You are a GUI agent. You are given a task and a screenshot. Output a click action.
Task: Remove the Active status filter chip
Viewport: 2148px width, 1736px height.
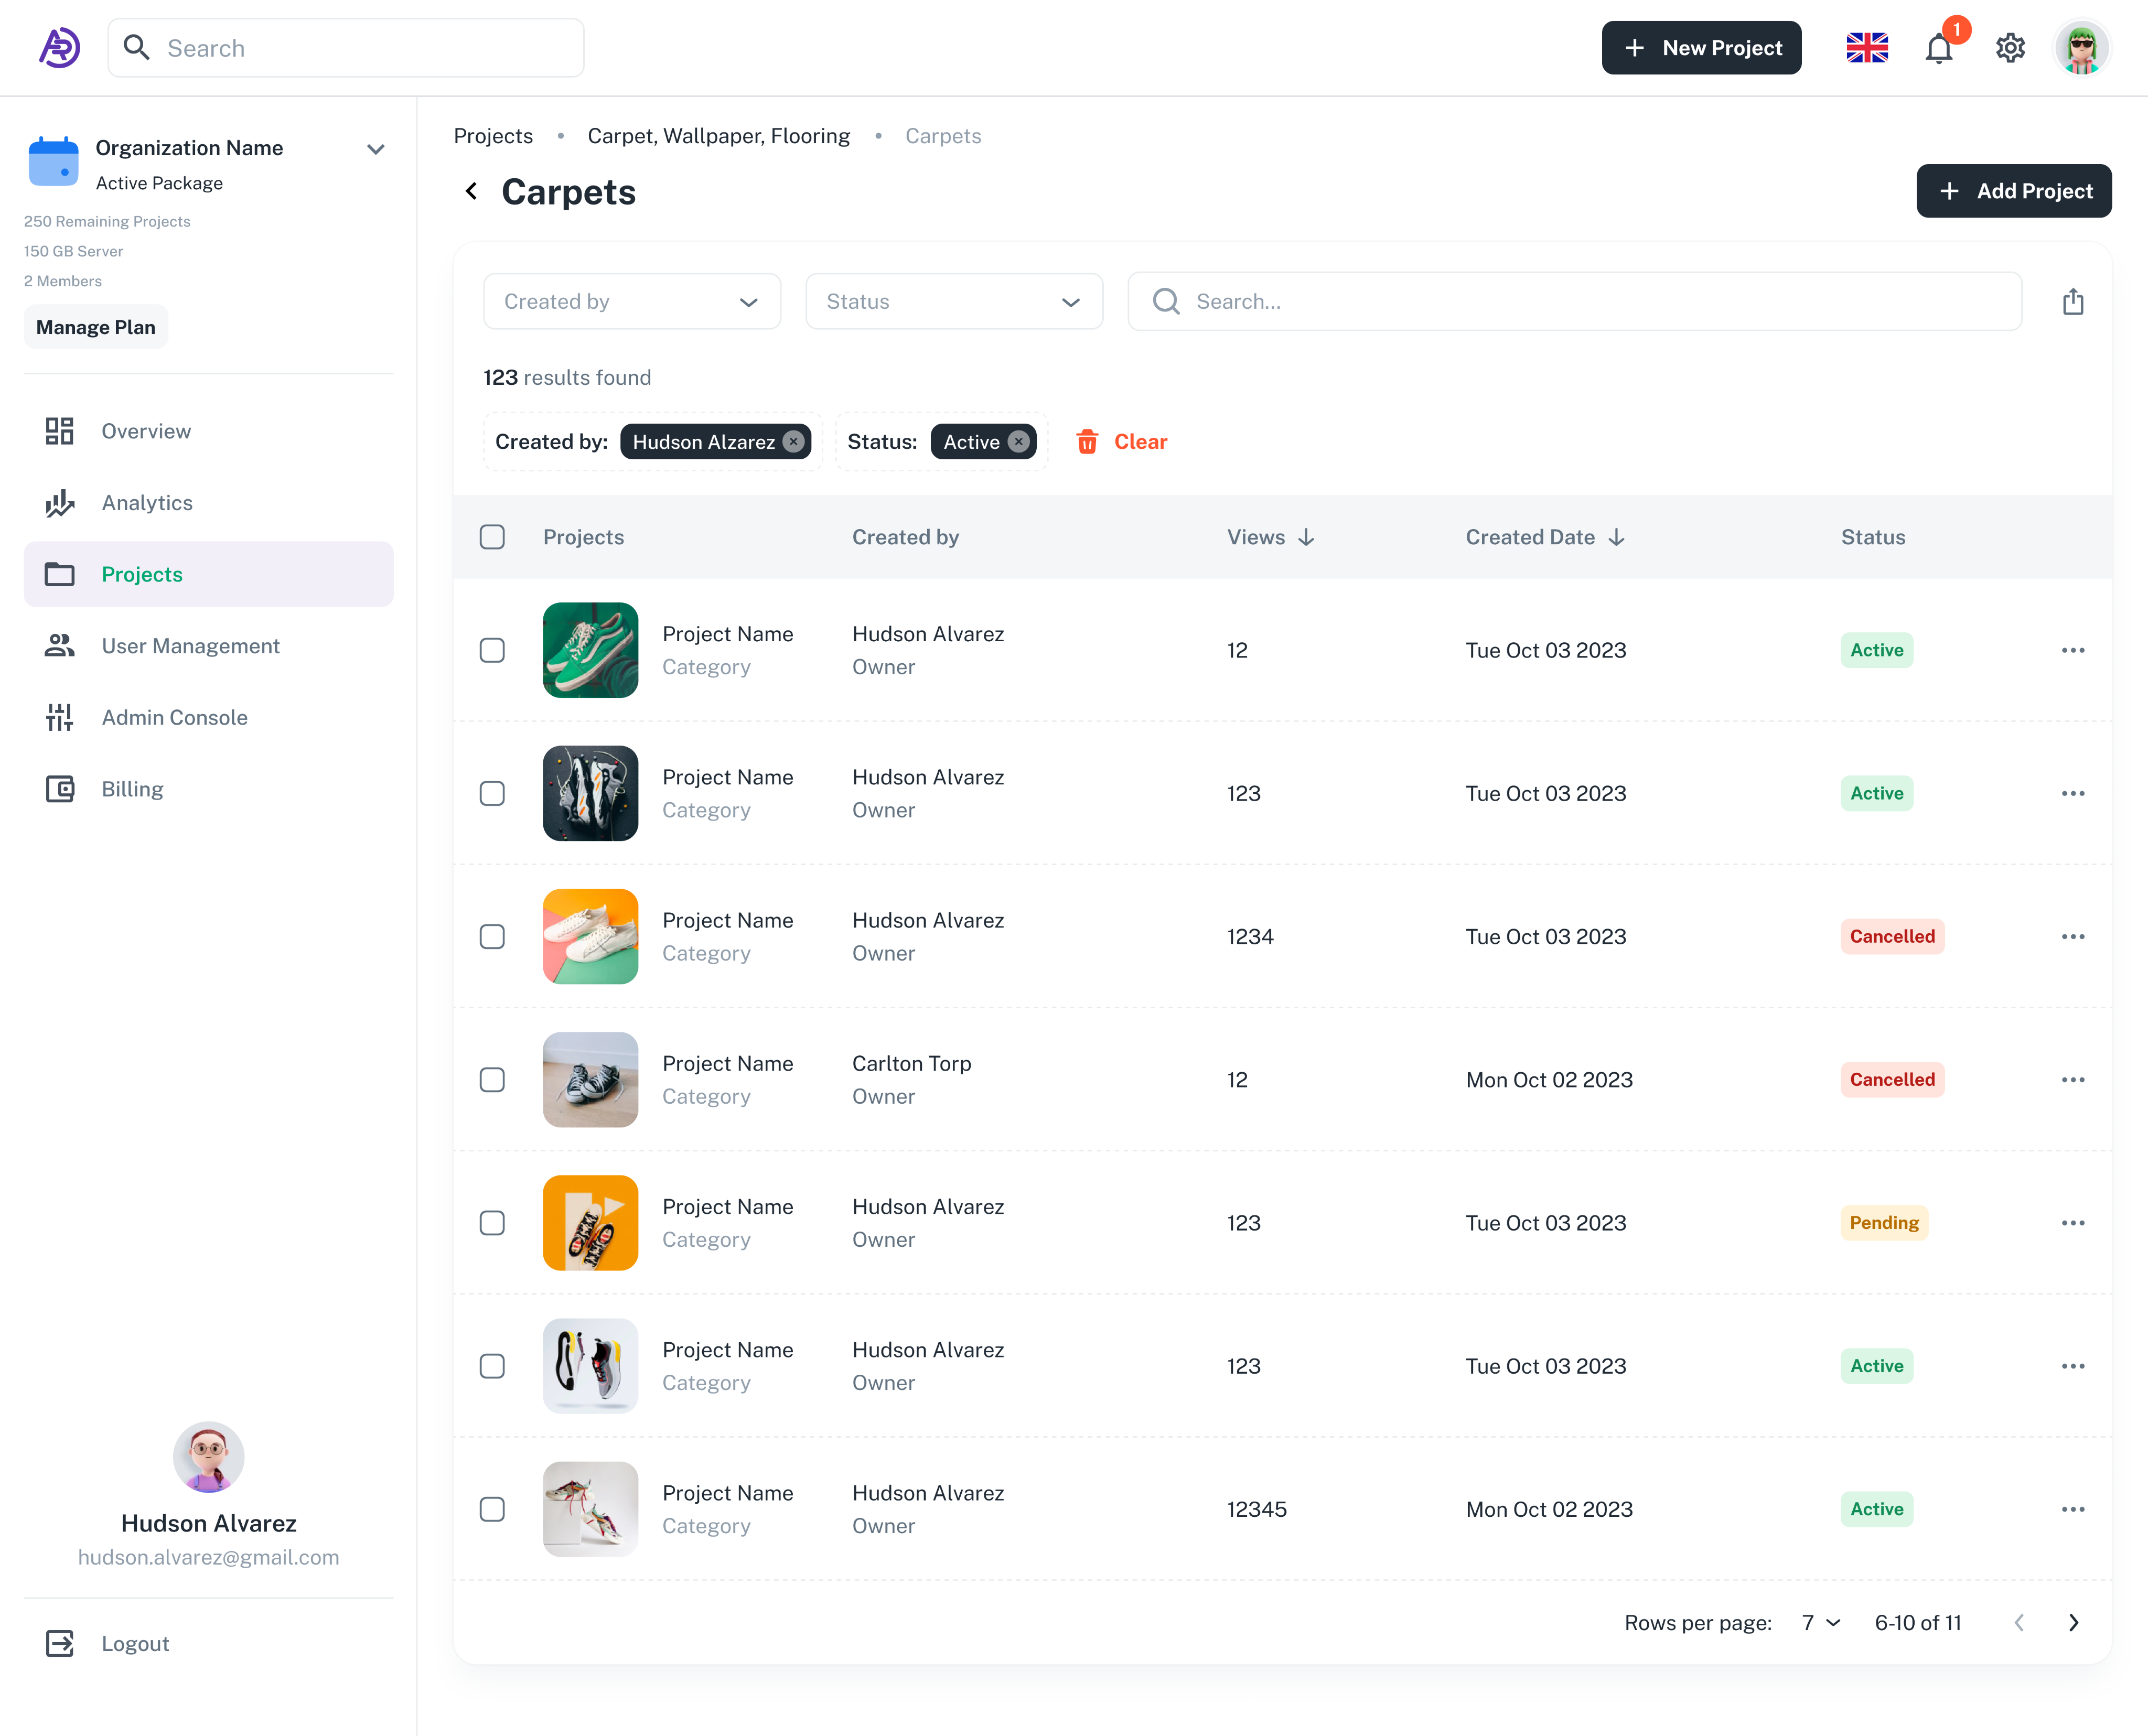pyautogui.click(x=1018, y=442)
